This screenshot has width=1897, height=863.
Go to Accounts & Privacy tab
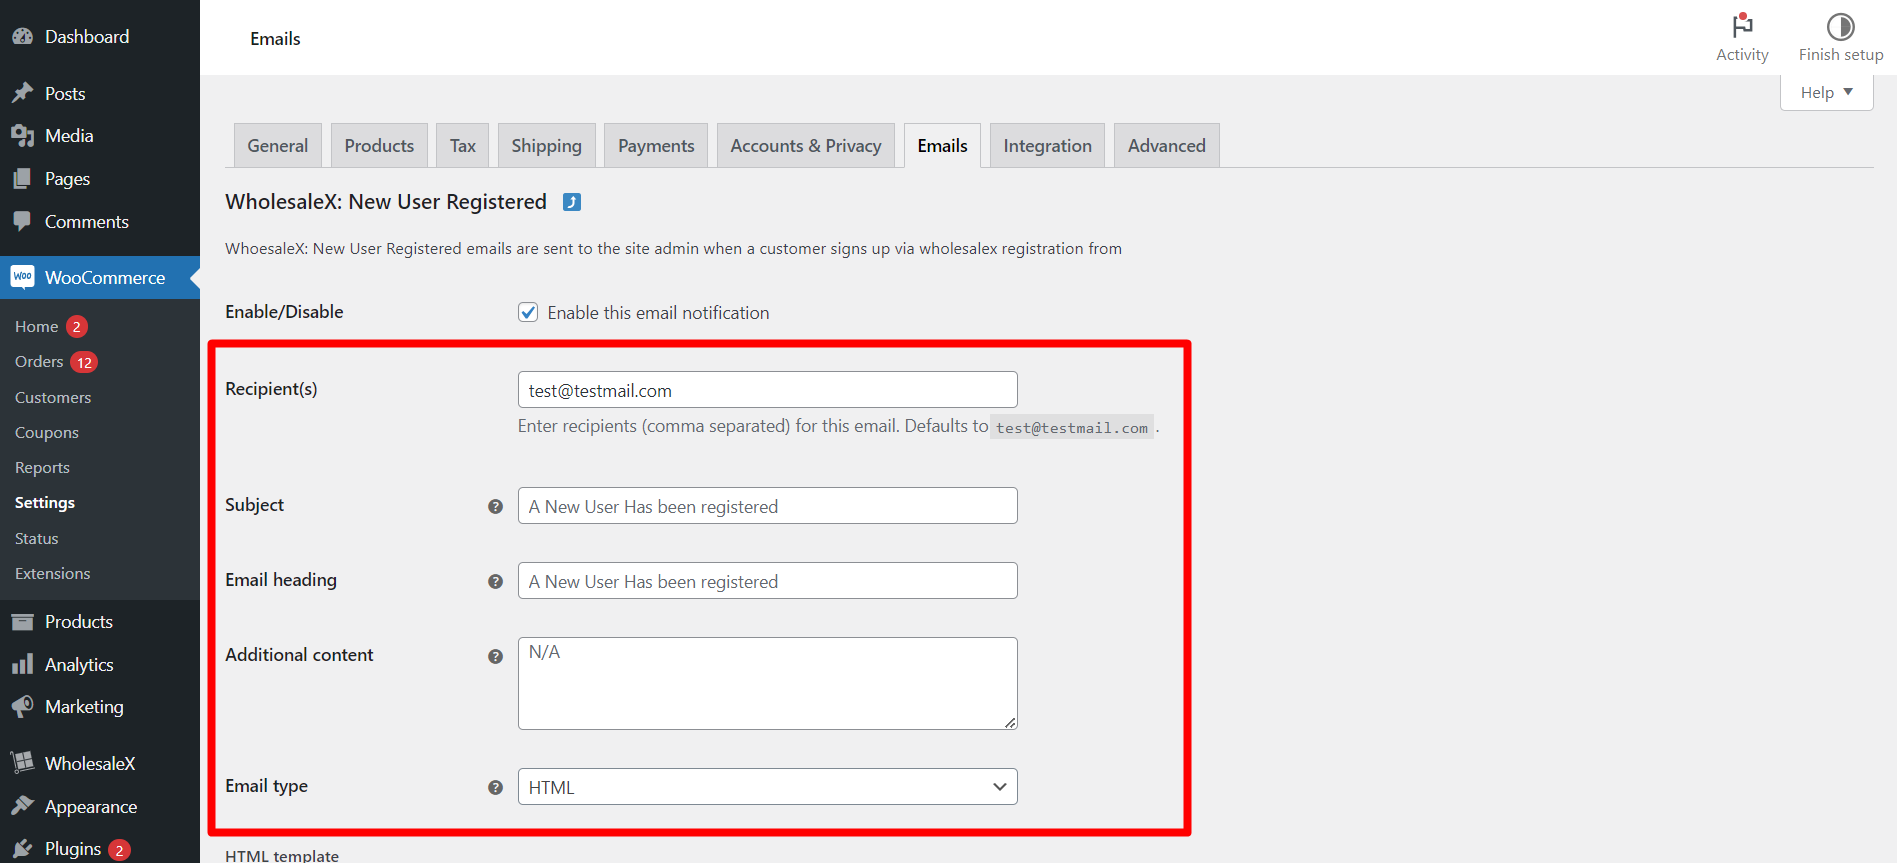[806, 146]
